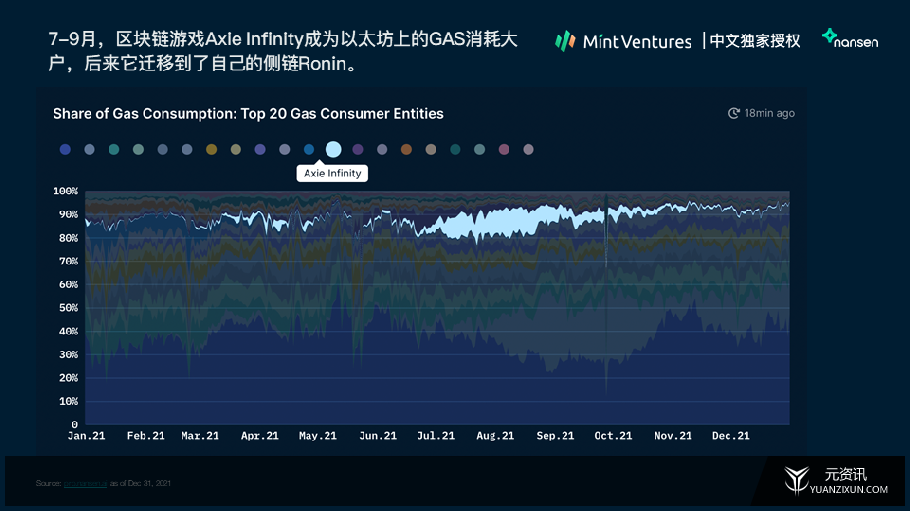Select the fifteenth legend dot, brown-orange
This screenshot has height=511, width=910.
pos(406,150)
